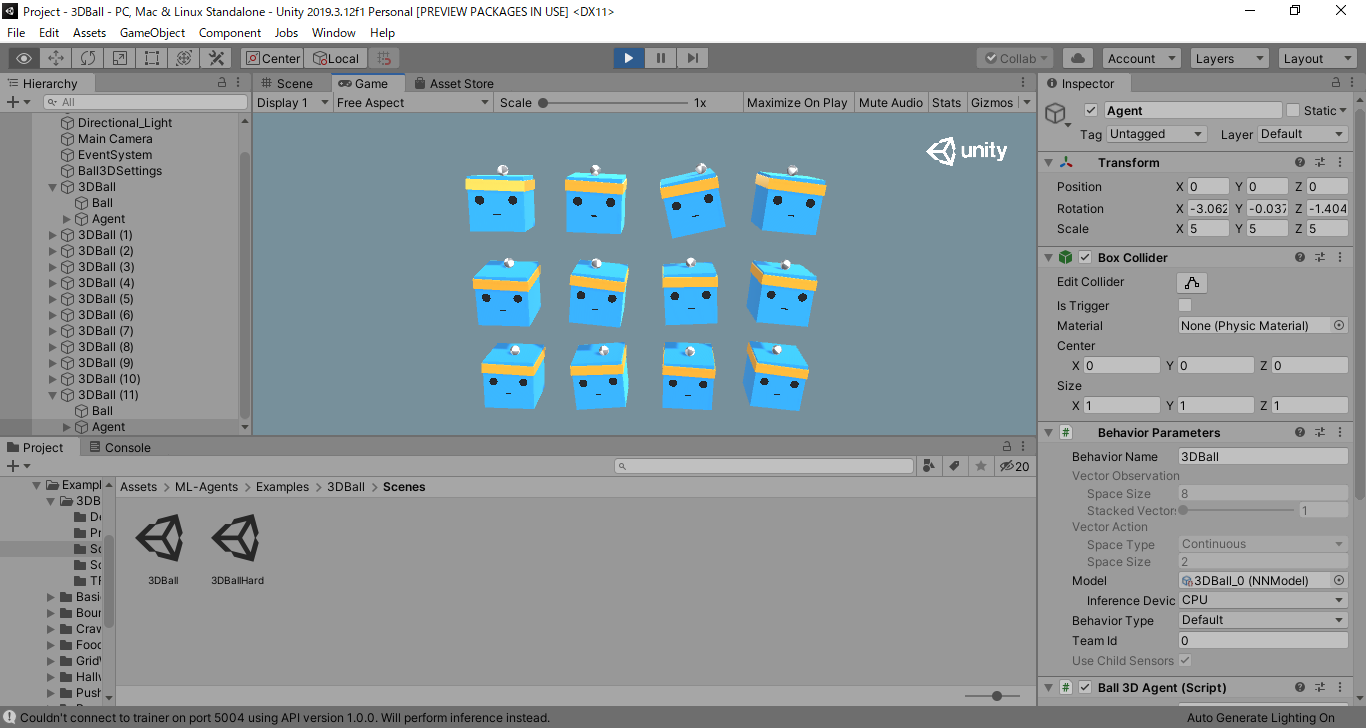Toggle Center pivot mode button
Screen dimensions: 1366x728
(273, 58)
